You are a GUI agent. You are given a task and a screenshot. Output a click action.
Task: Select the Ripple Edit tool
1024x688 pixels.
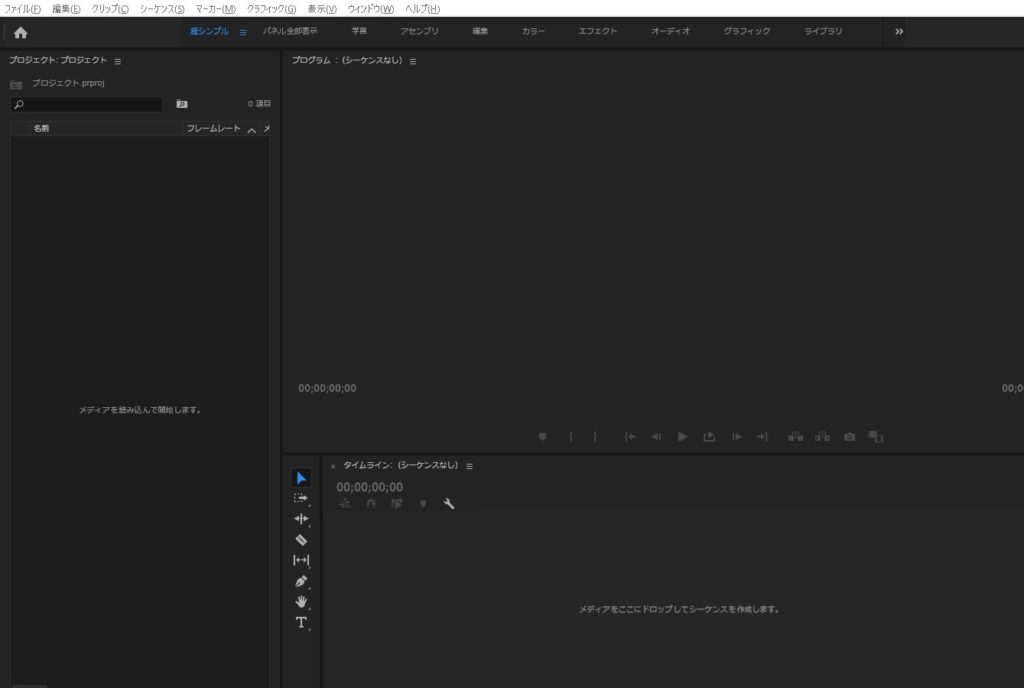[301, 518]
